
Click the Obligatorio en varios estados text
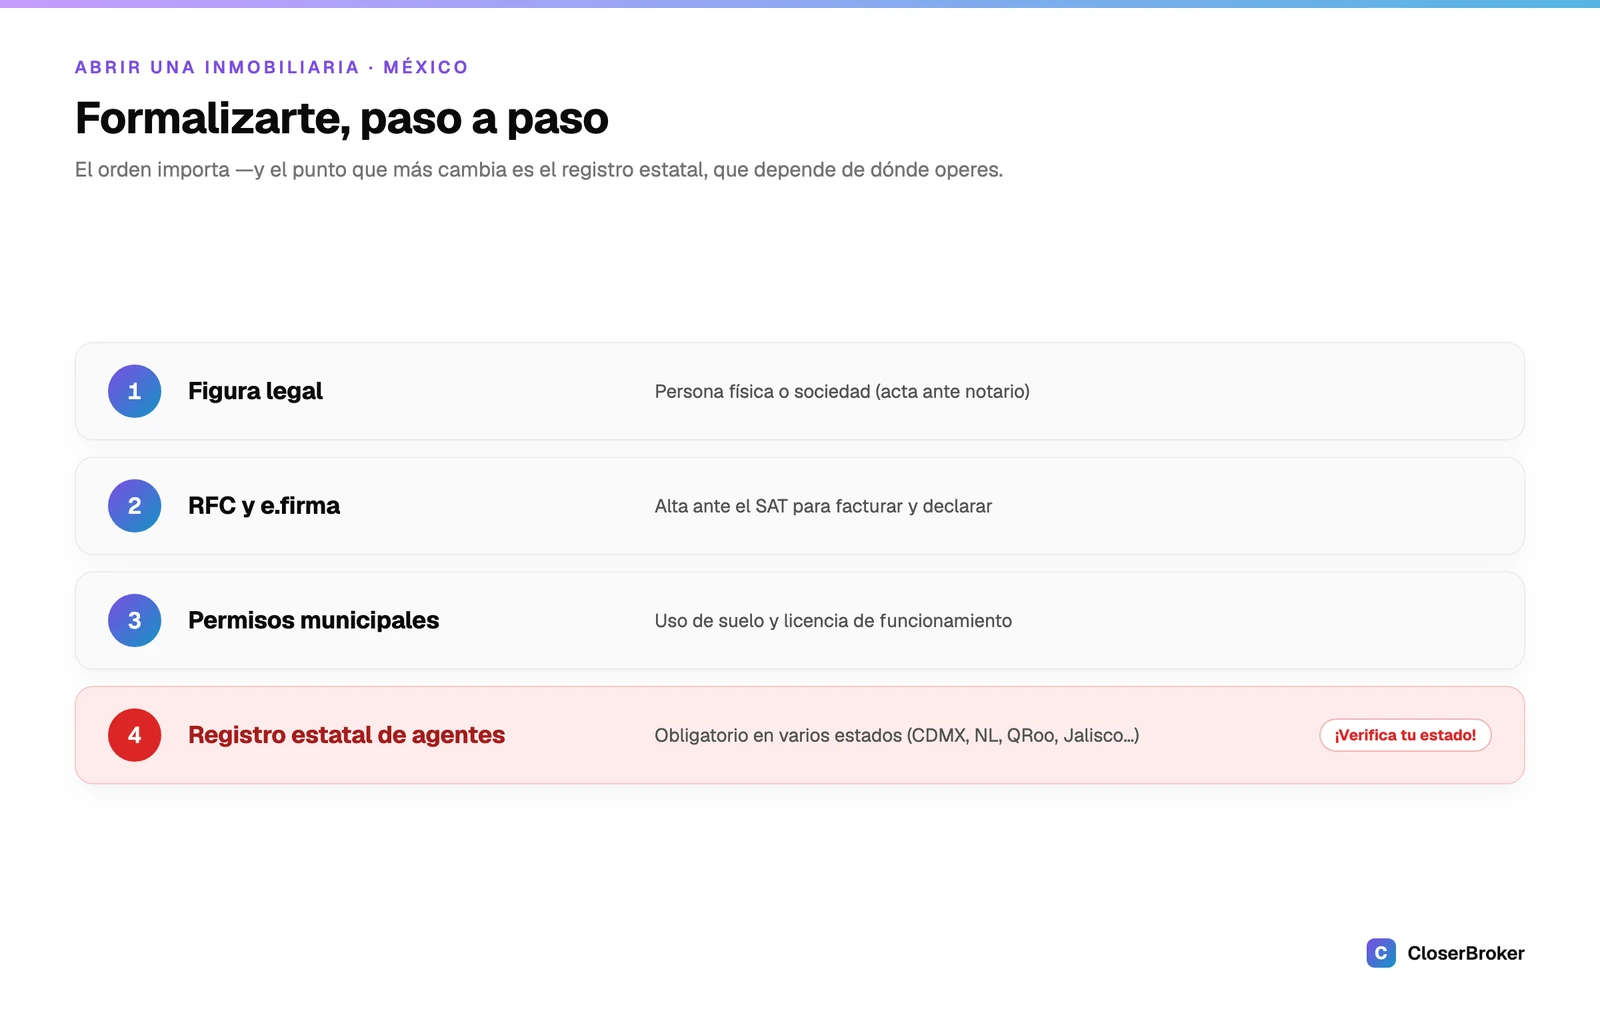(897, 735)
